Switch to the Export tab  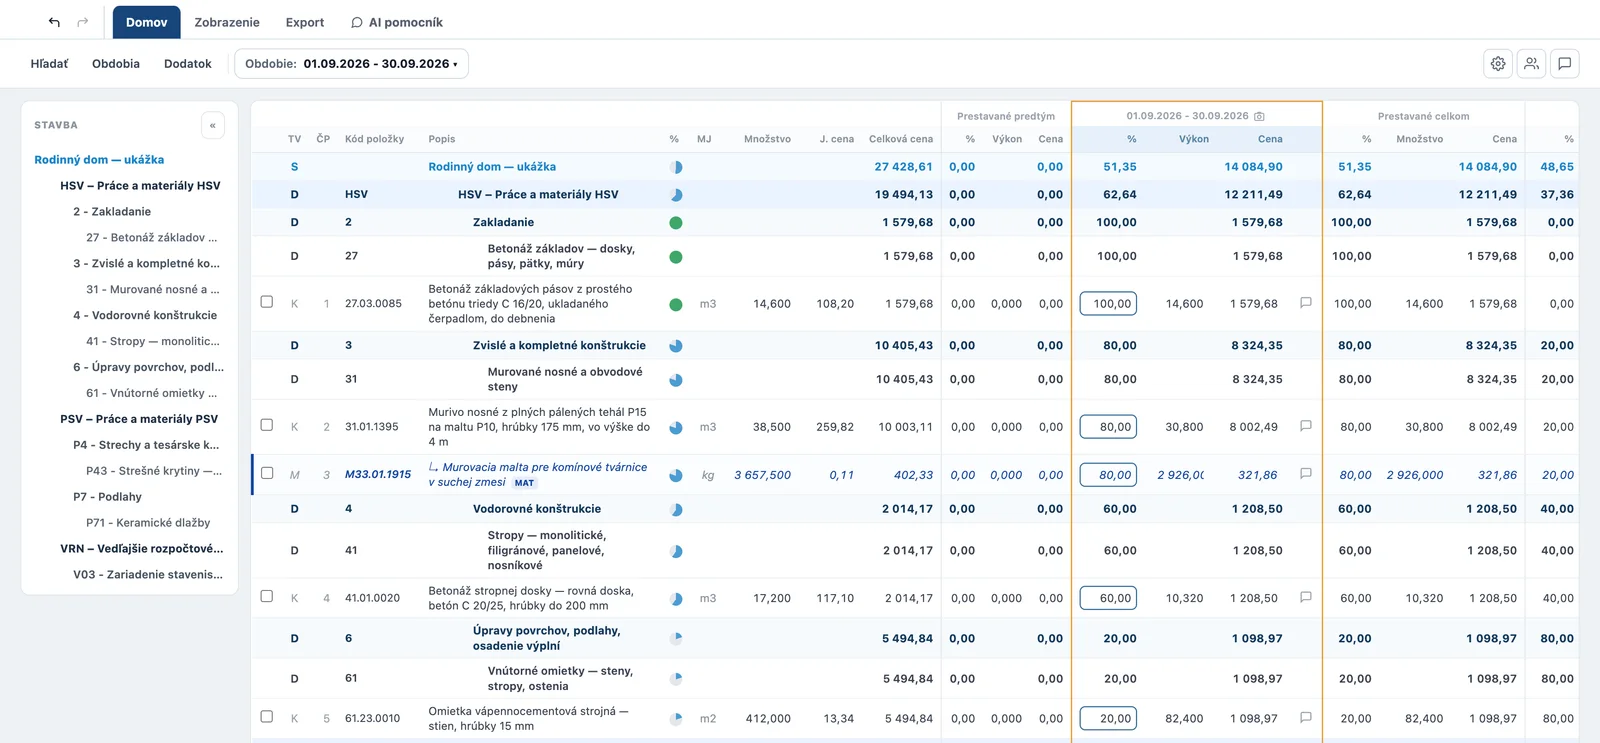(305, 22)
